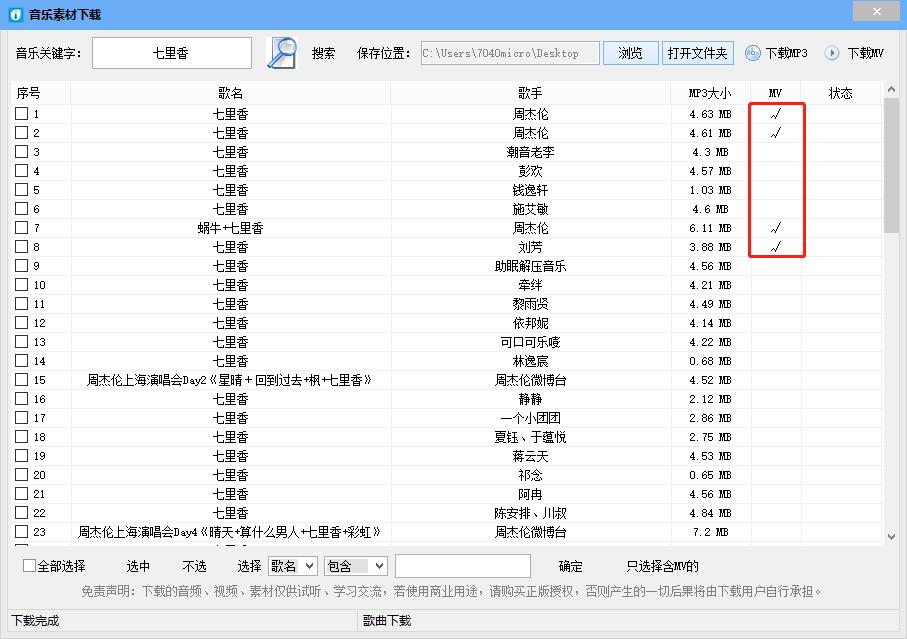Viewport: 907px width, 639px height.
Task: Click the 下载MP3 download icon
Action: [752, 53]
